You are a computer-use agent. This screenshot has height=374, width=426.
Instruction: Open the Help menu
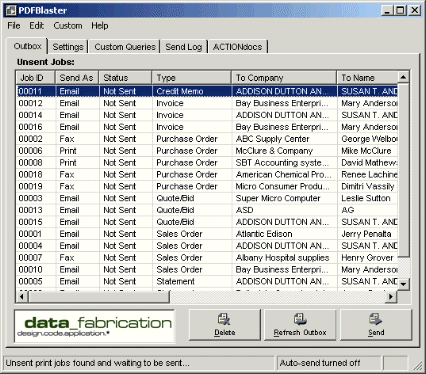[x=100, y=26]
